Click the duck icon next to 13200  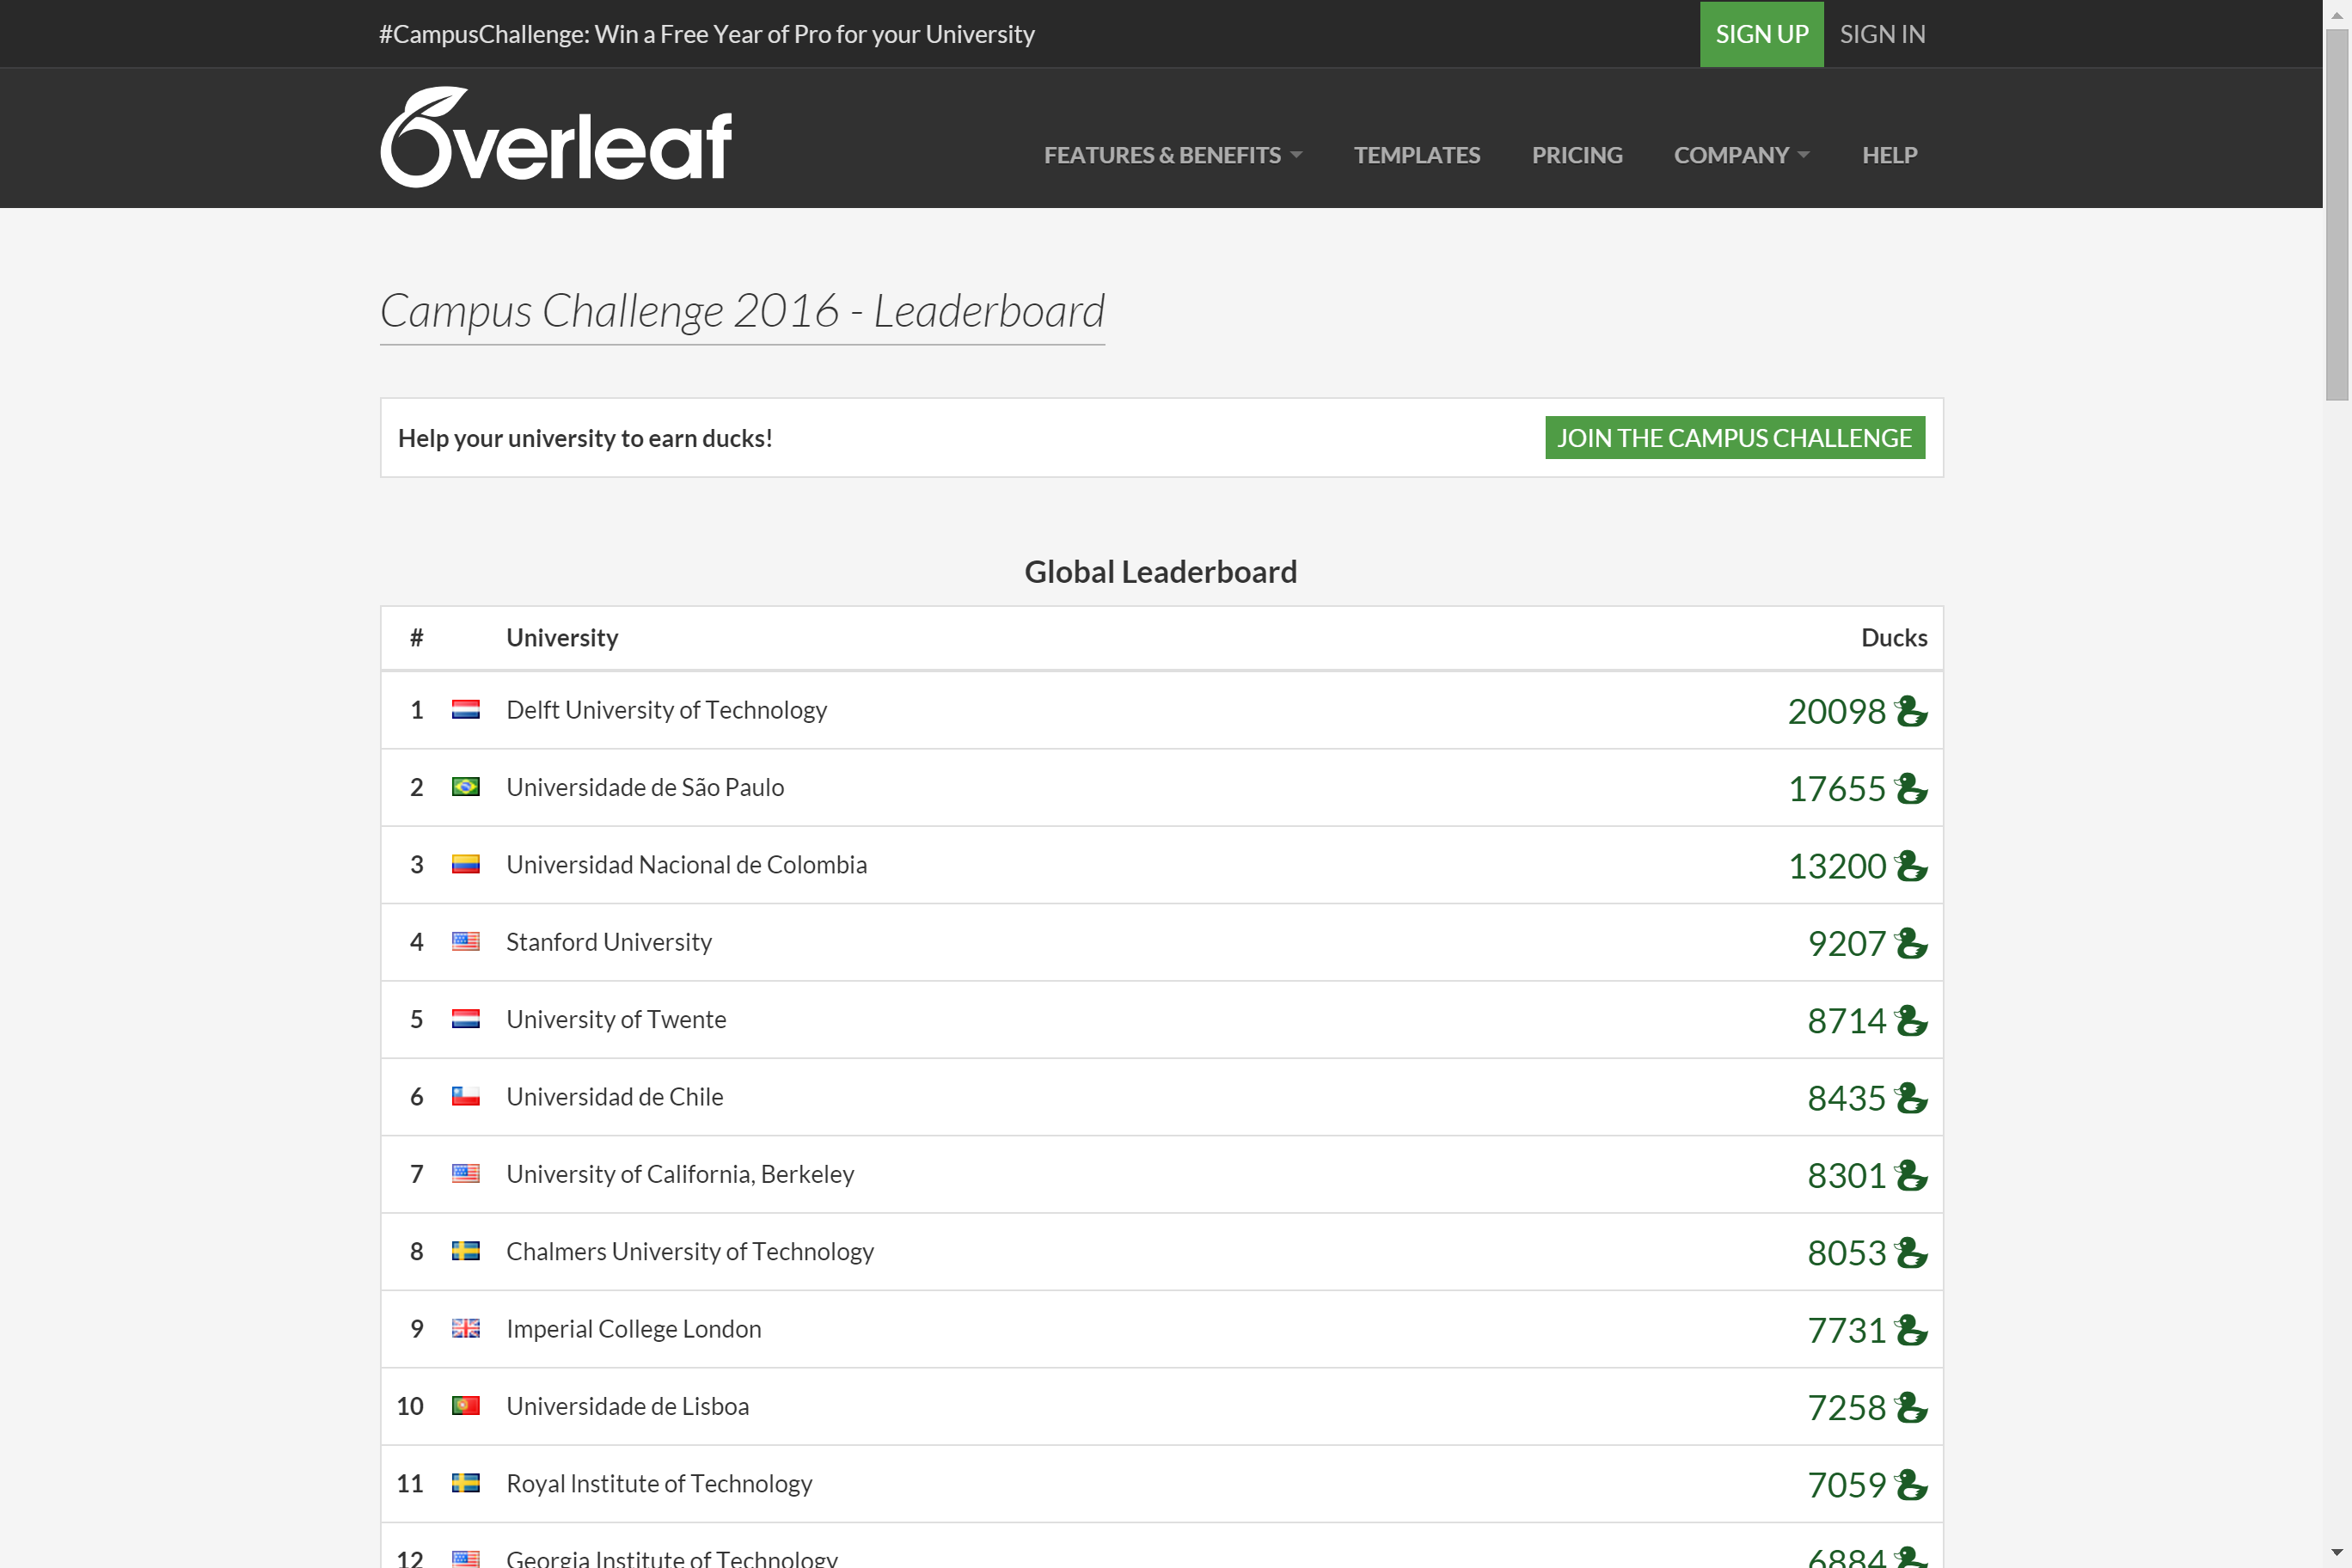point(1911,866)
